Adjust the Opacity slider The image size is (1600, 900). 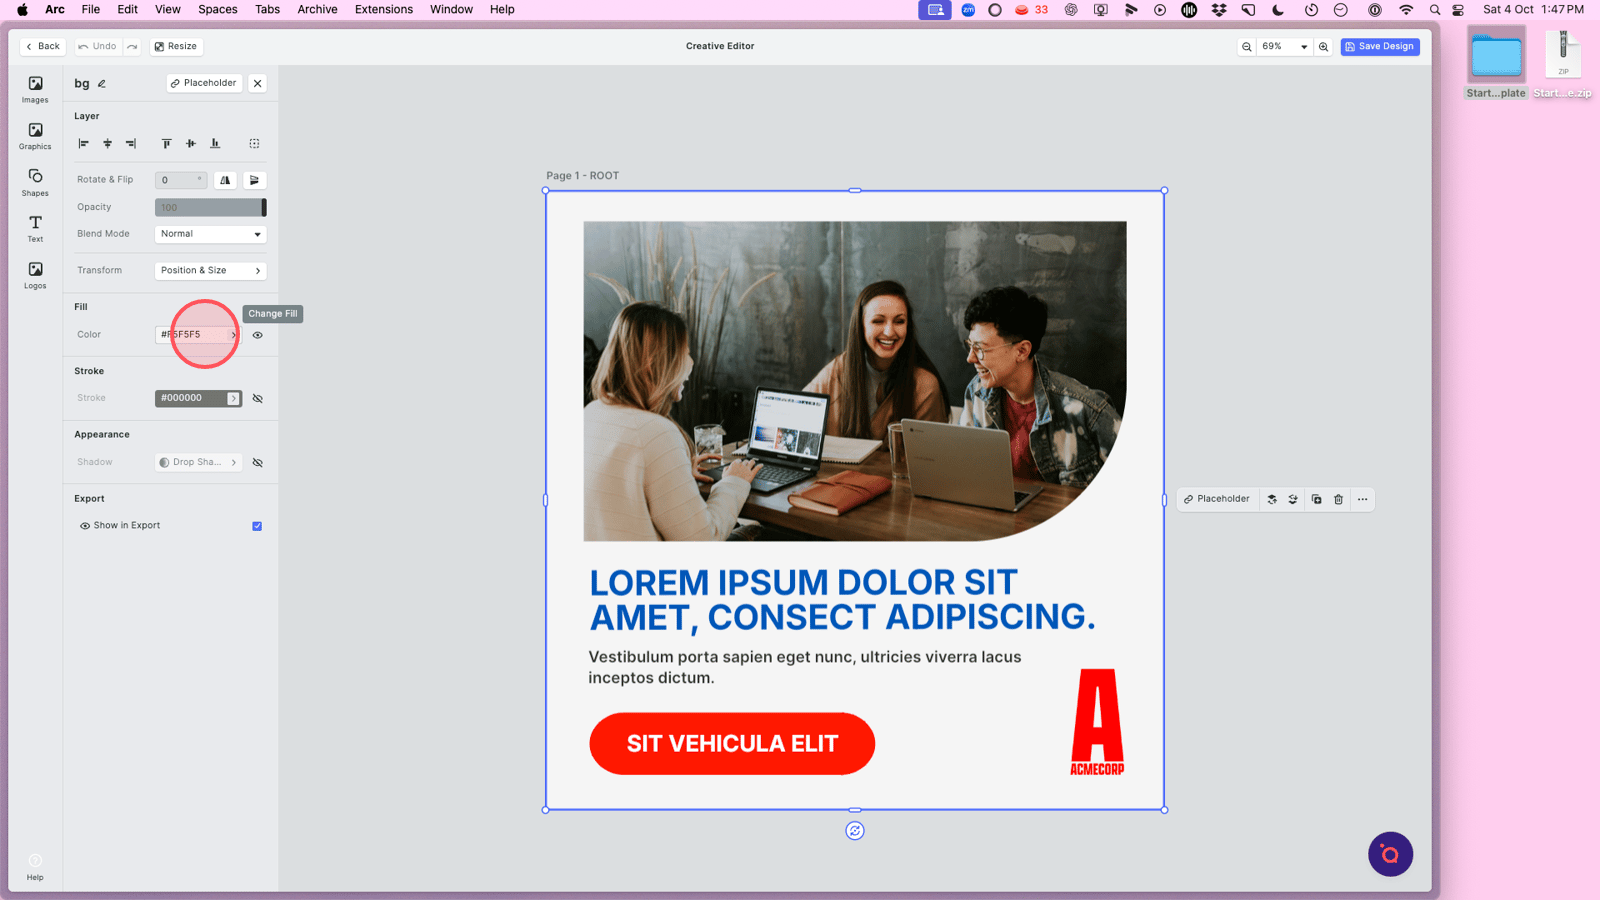210,208
